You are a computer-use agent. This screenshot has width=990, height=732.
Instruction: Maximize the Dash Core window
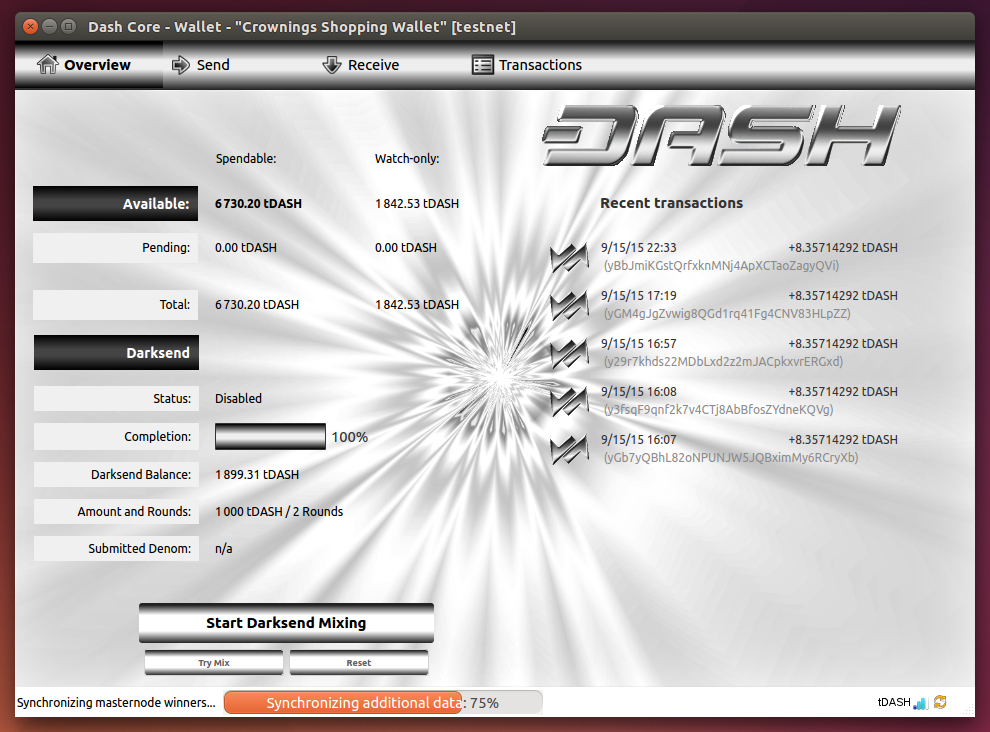[69, 27]
